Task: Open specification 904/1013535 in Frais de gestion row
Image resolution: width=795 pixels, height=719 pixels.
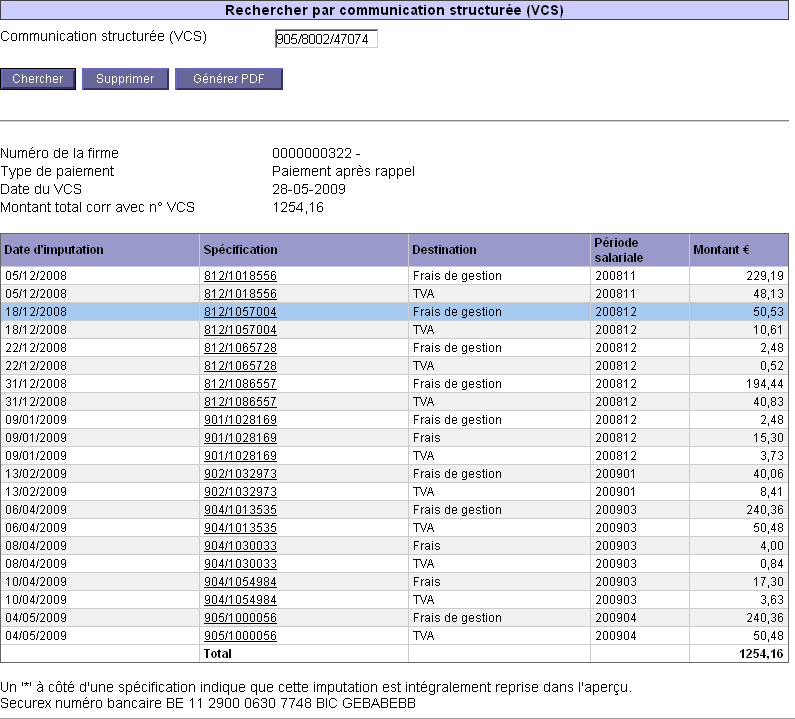Action: pos(240,510)
